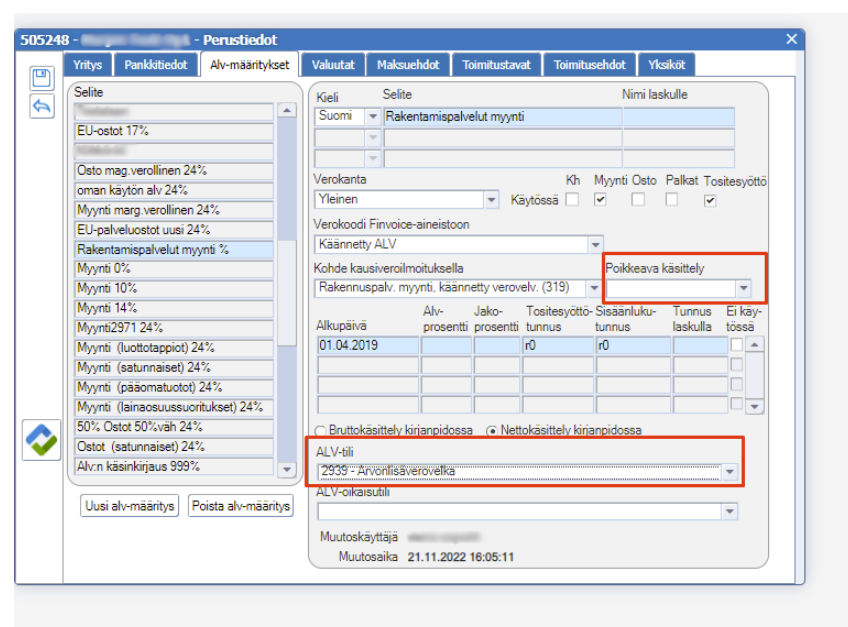Uncheck the Tositesyöttö checkbox
Image resolution: width=848 pixels, height=627 pixels.
tap(710, 201)
